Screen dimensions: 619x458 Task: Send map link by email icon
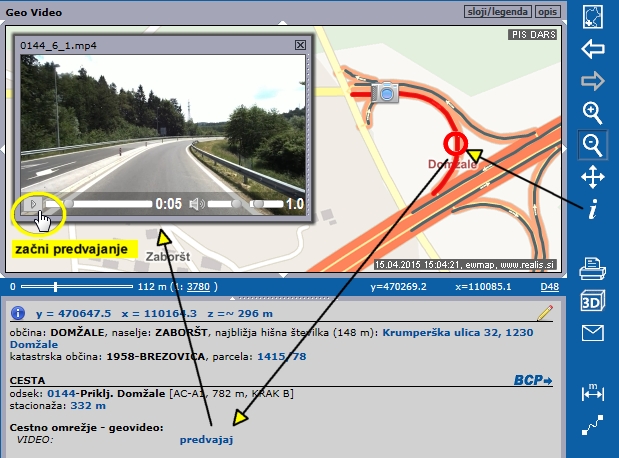(x=594, y=333)
